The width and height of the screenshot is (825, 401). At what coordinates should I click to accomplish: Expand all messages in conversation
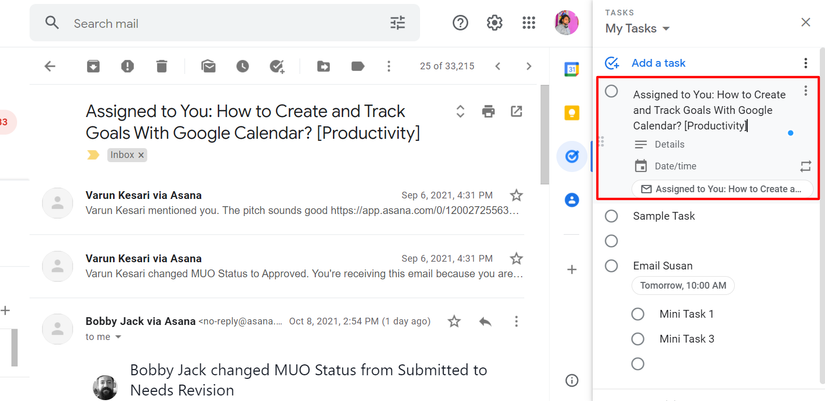460,111
